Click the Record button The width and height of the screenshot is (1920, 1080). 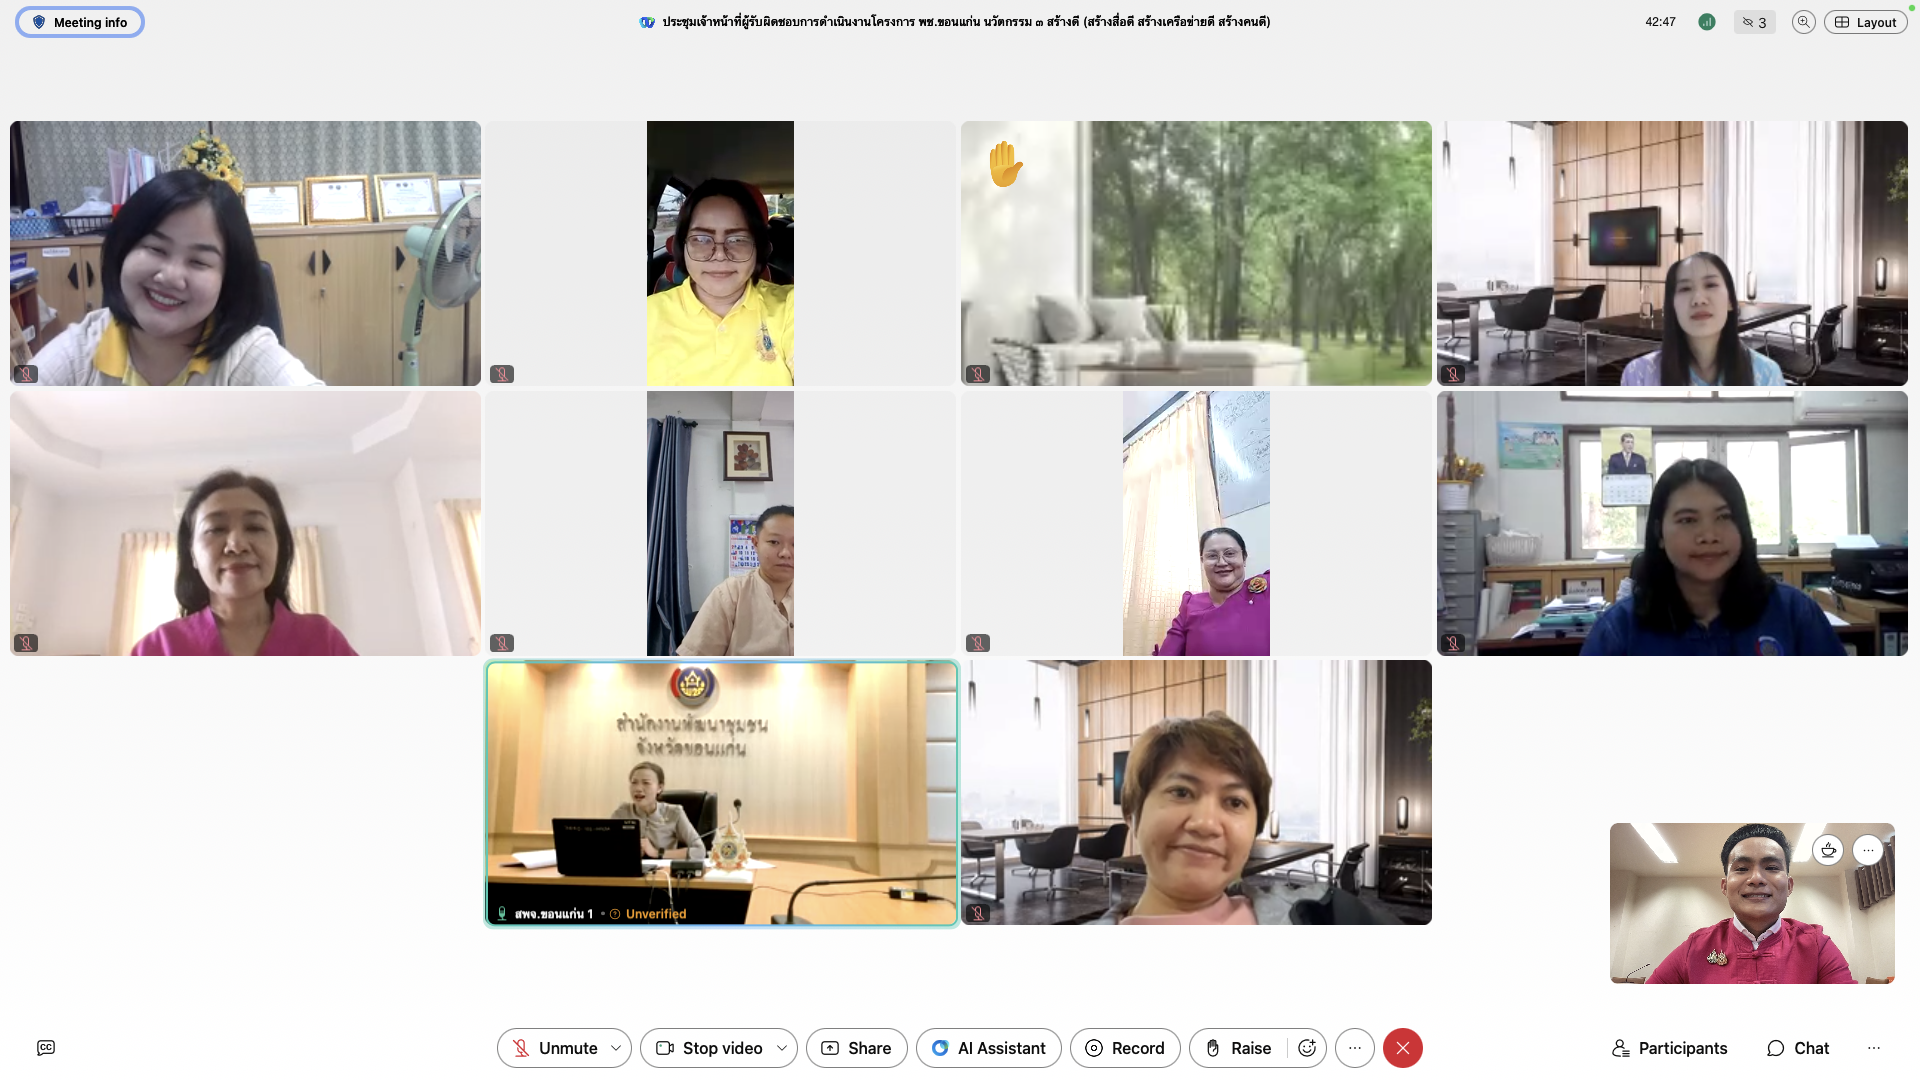(1125, 1048)
